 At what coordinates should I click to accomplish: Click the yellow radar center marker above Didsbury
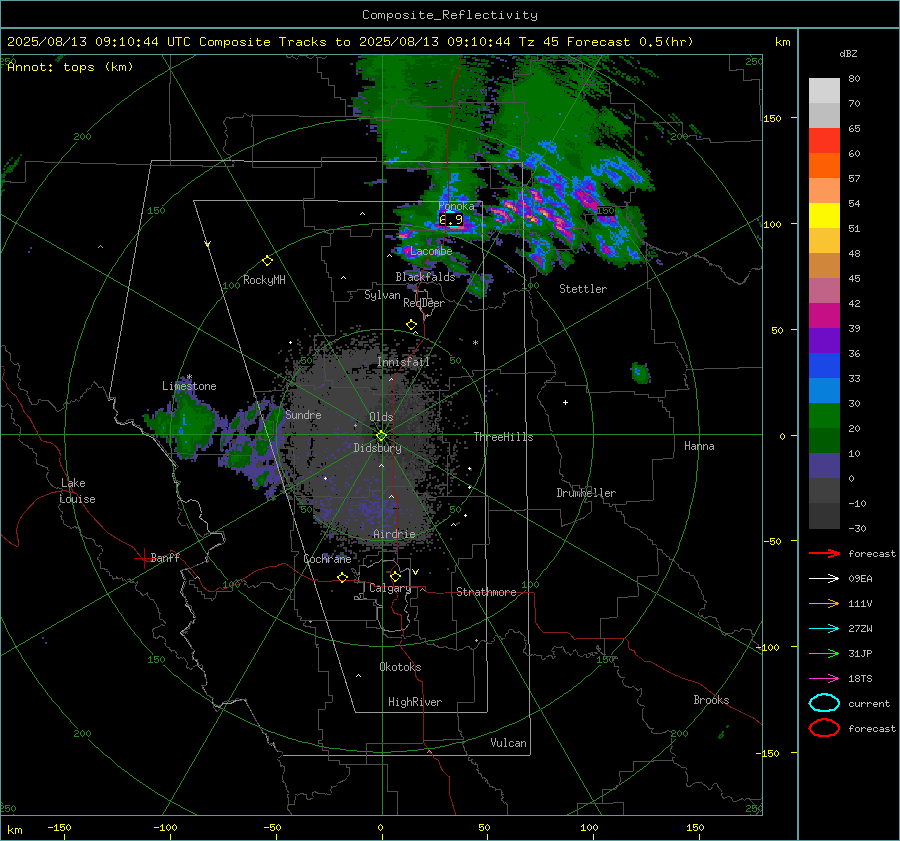pyautogui.click(x=381, y=436)
